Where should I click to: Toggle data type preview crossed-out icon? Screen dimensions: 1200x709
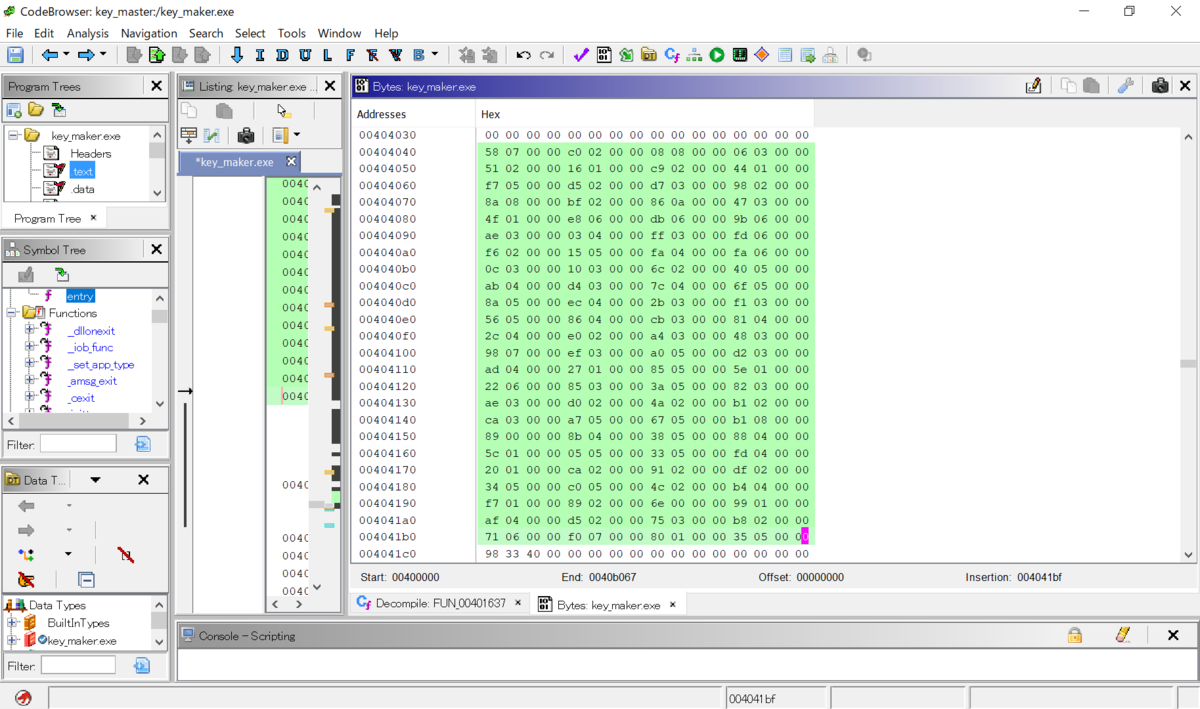tap(125, 554)
